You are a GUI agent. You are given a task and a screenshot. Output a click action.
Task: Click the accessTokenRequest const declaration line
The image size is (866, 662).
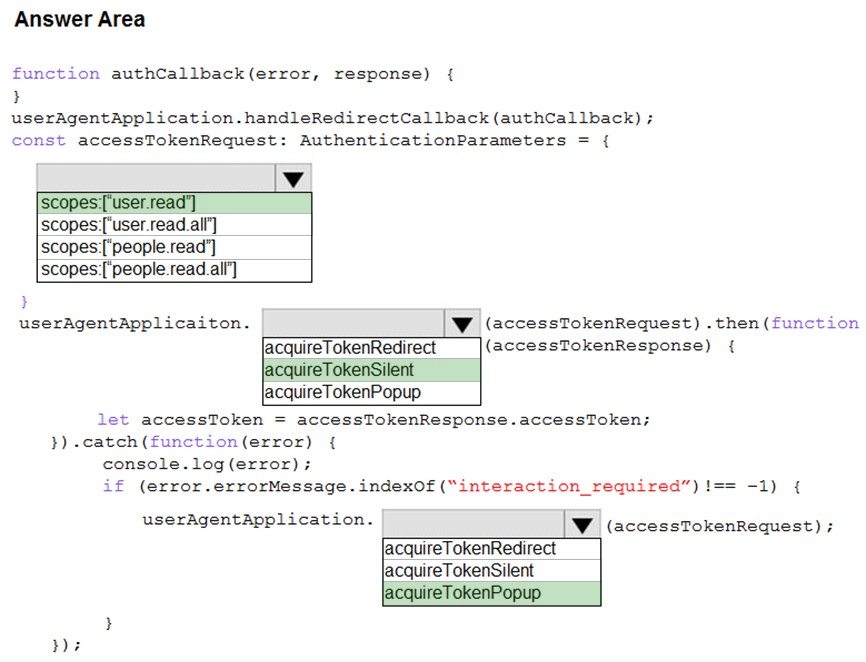[310, 140]
